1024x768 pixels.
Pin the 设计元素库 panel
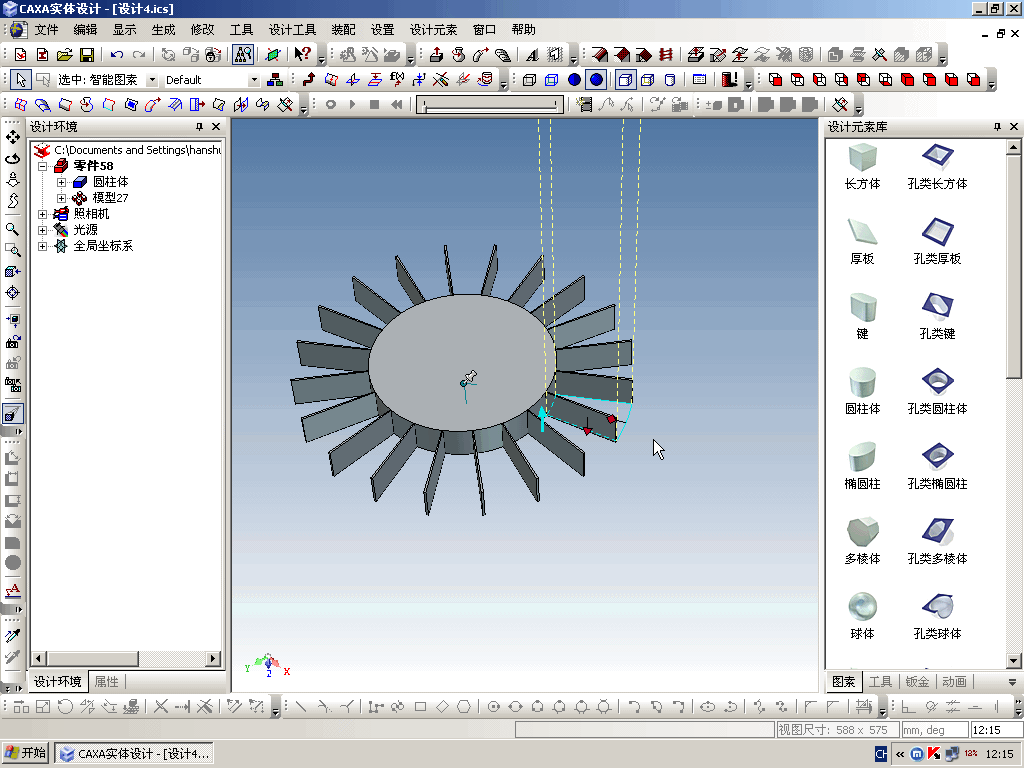tap(997, 127)
